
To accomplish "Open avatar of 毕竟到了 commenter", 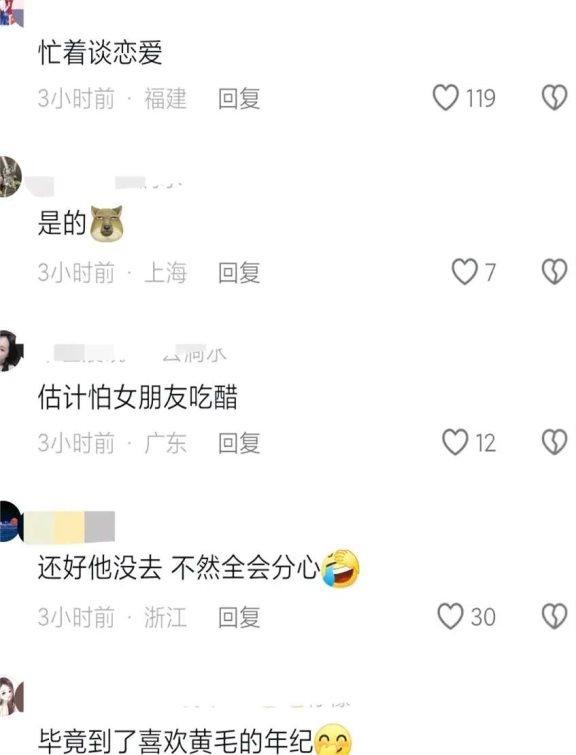I will [x=12, y=697].
